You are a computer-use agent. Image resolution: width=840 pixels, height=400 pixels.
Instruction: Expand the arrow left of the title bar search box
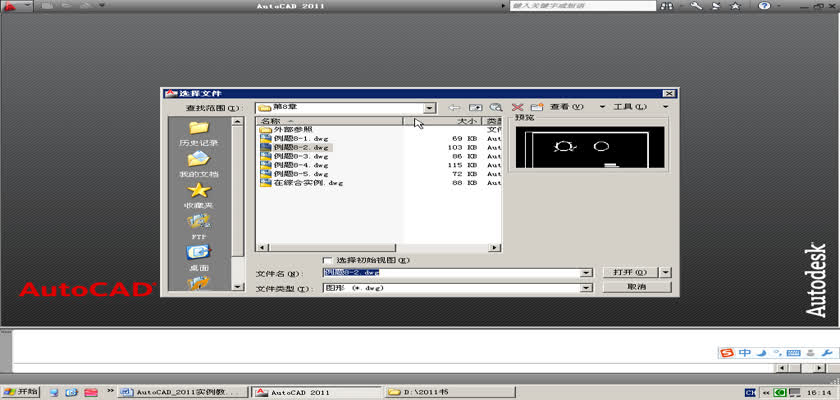click(x=504, y=6)
